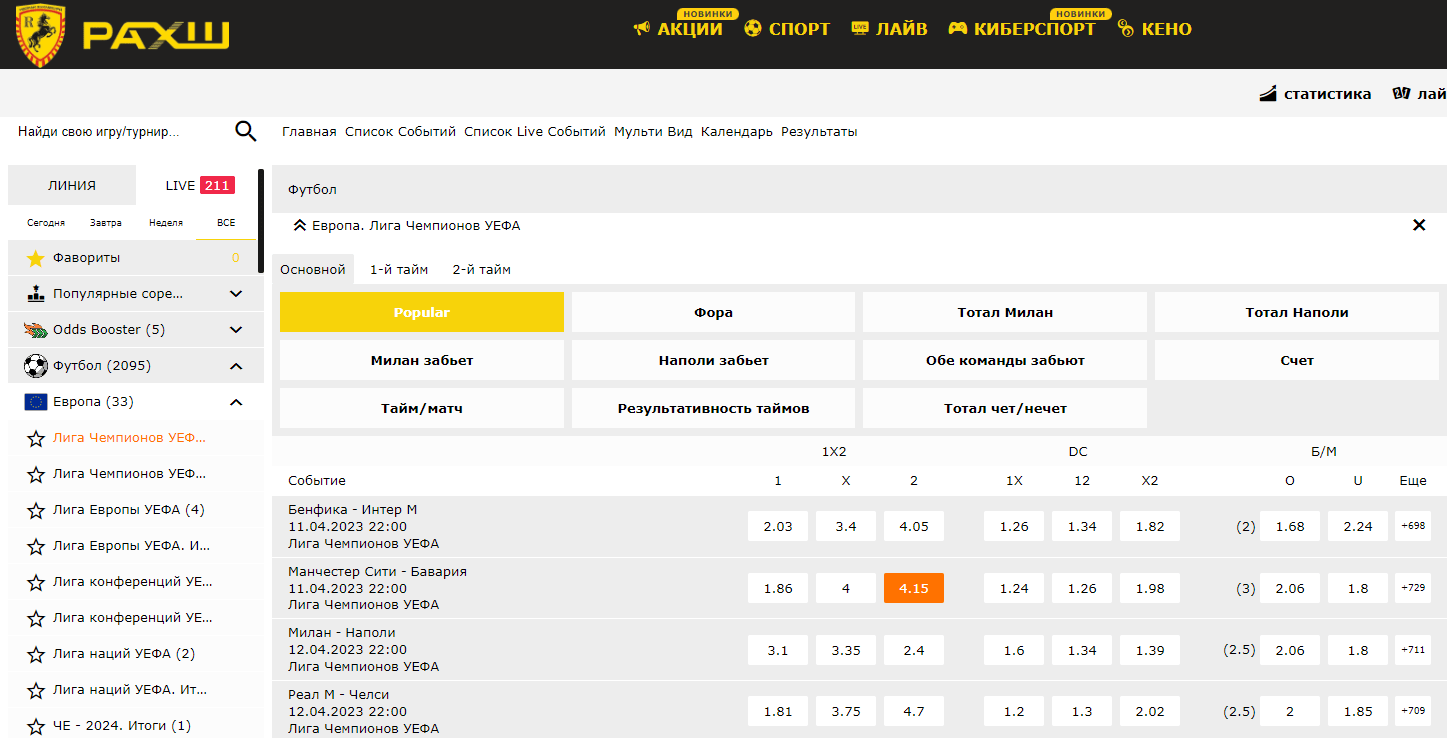Select the Popular market button

pyautogui.click(x=422, y=312)
